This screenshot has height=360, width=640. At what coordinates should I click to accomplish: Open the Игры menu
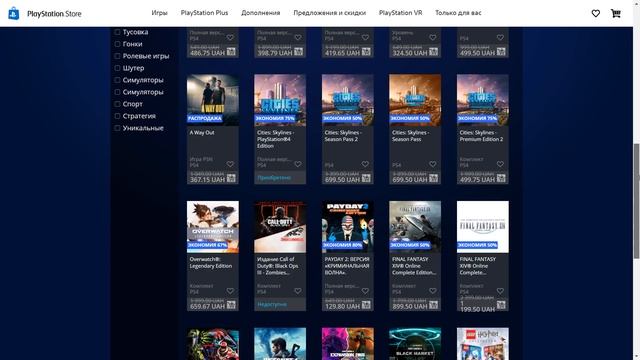[x=159, y=13]
